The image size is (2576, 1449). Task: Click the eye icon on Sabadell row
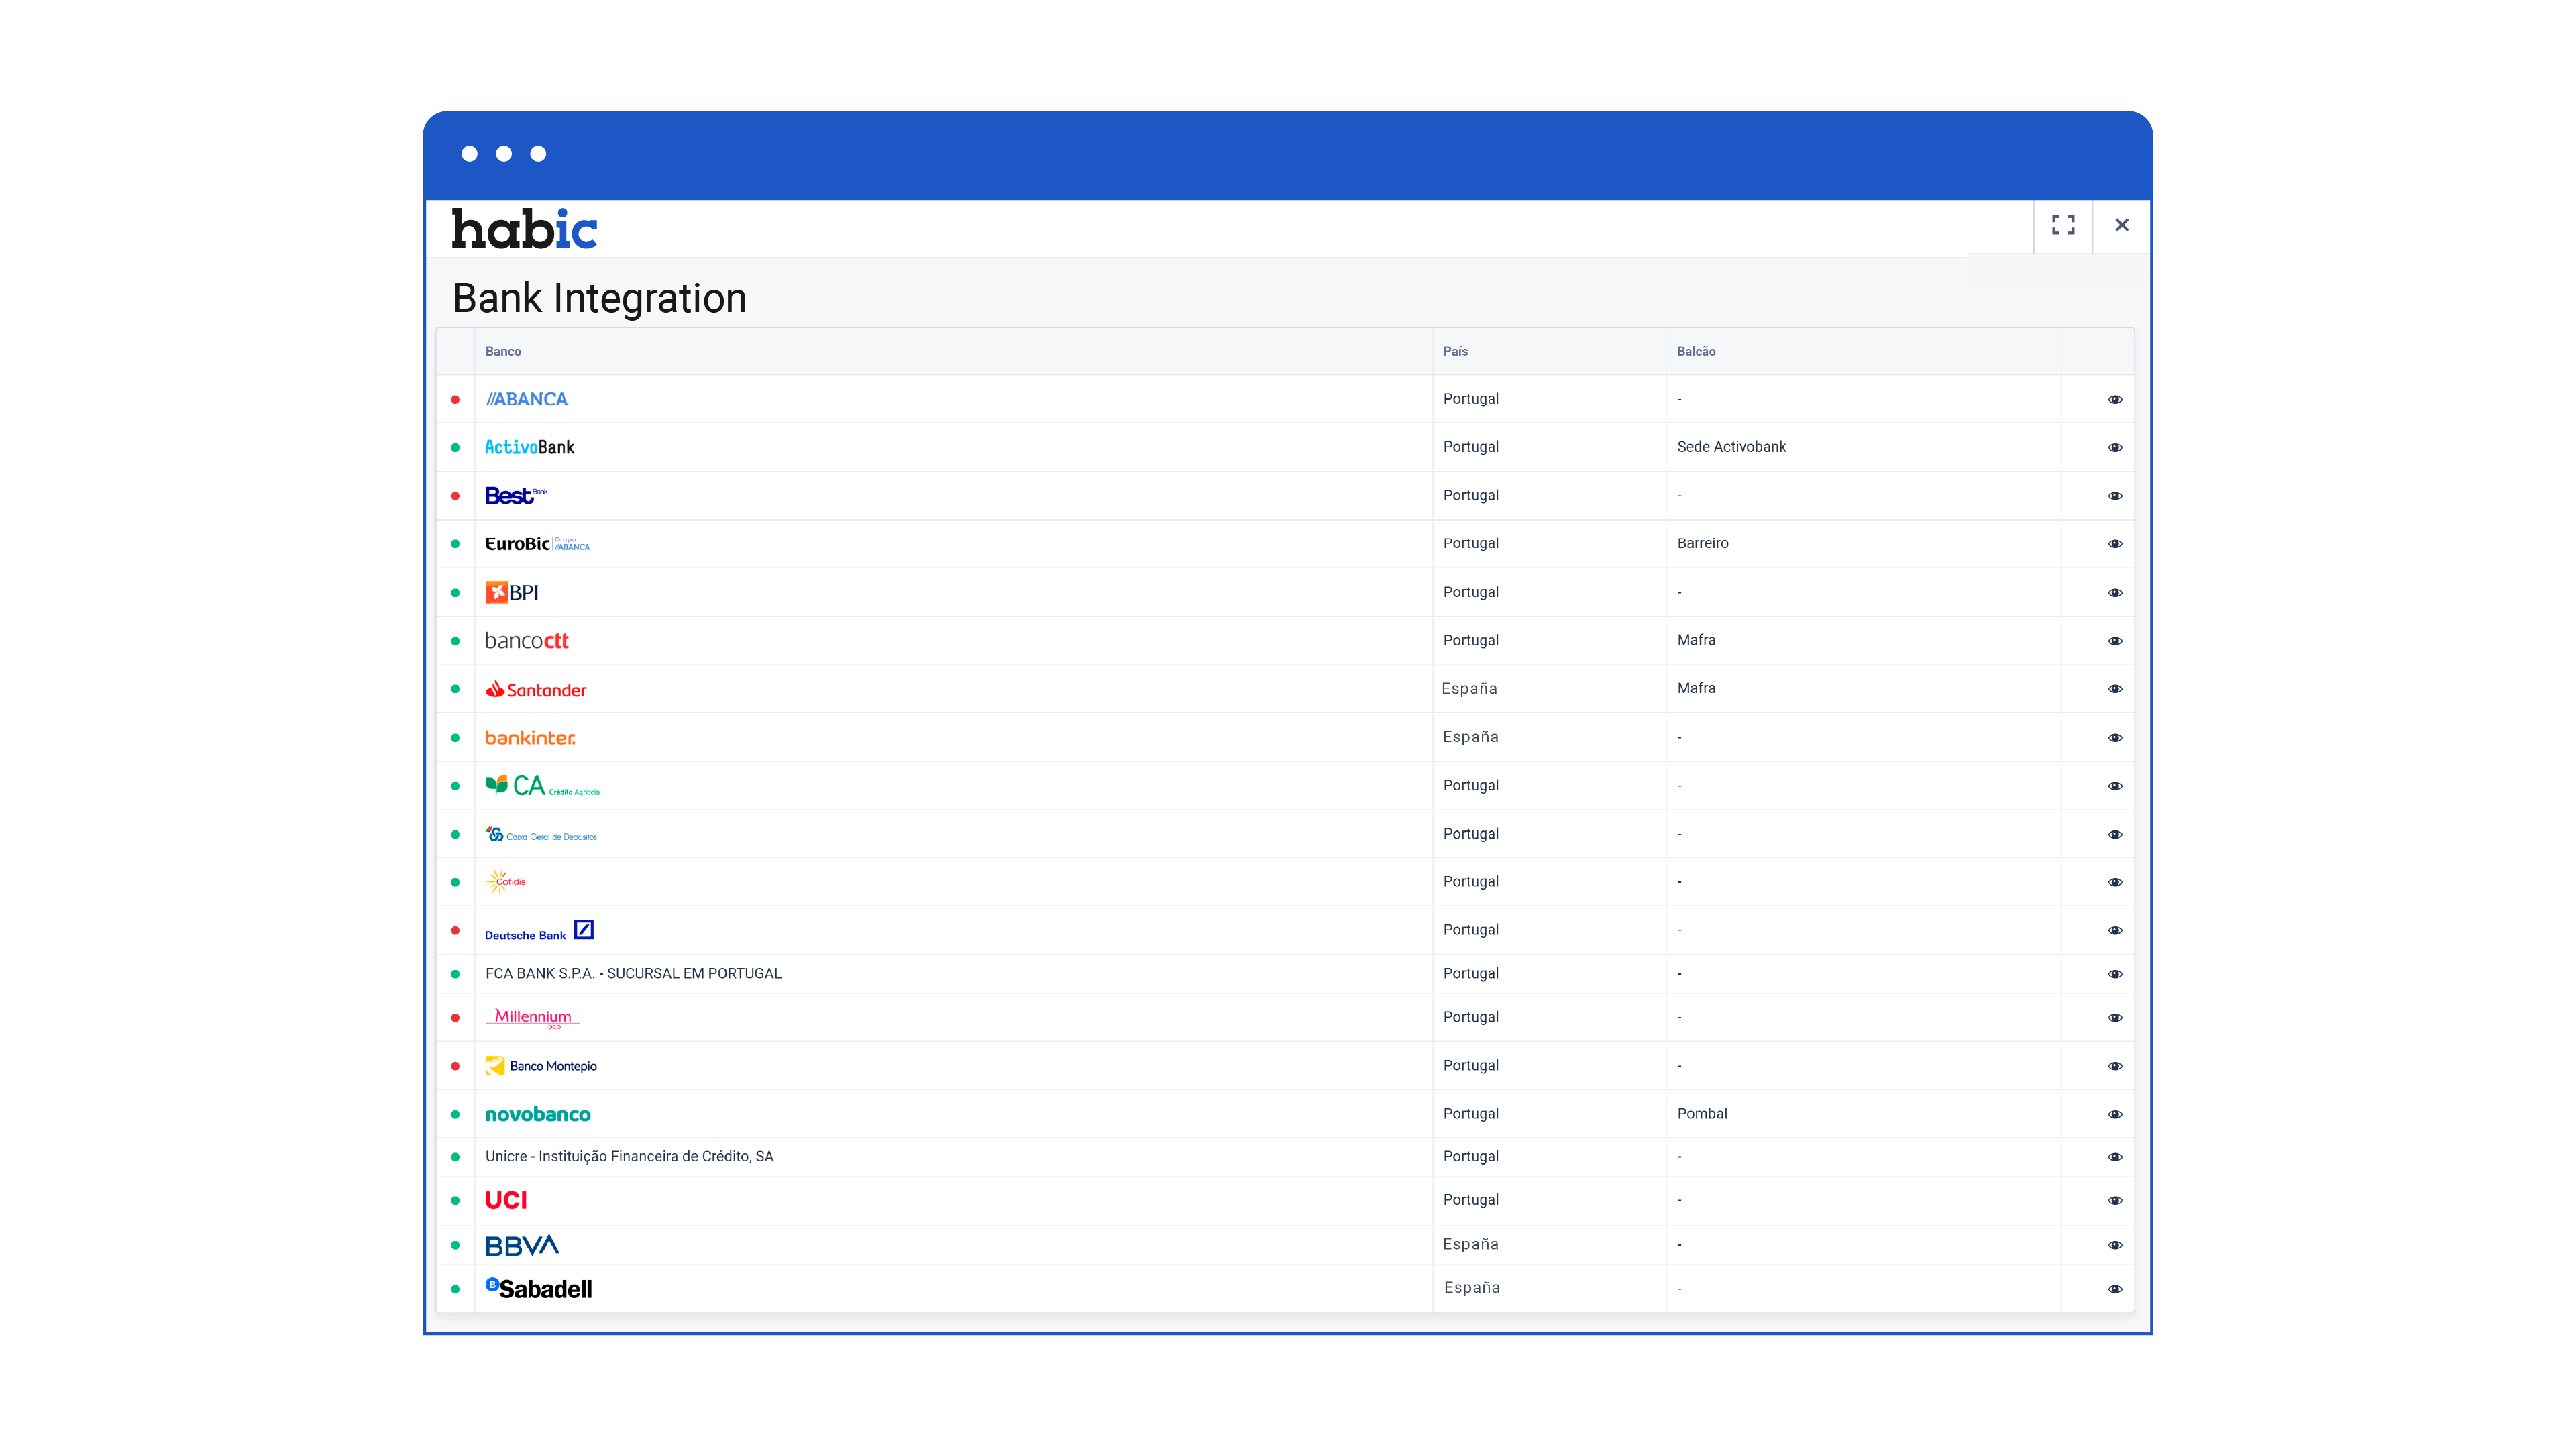(2114, 1289)
